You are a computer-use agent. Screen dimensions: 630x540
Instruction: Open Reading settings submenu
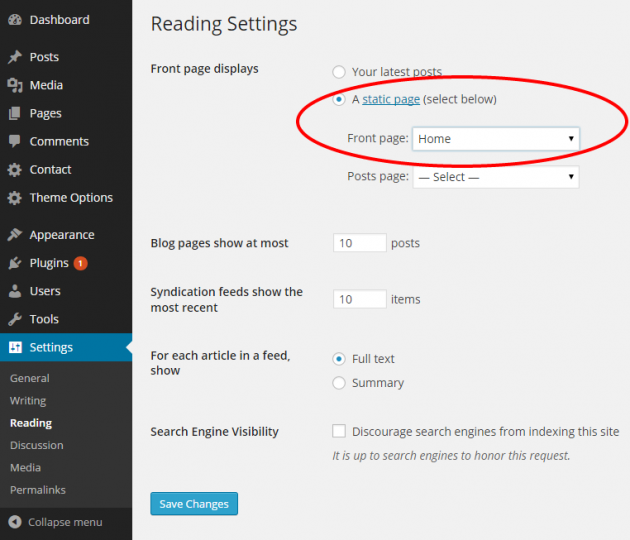point(31,423)
